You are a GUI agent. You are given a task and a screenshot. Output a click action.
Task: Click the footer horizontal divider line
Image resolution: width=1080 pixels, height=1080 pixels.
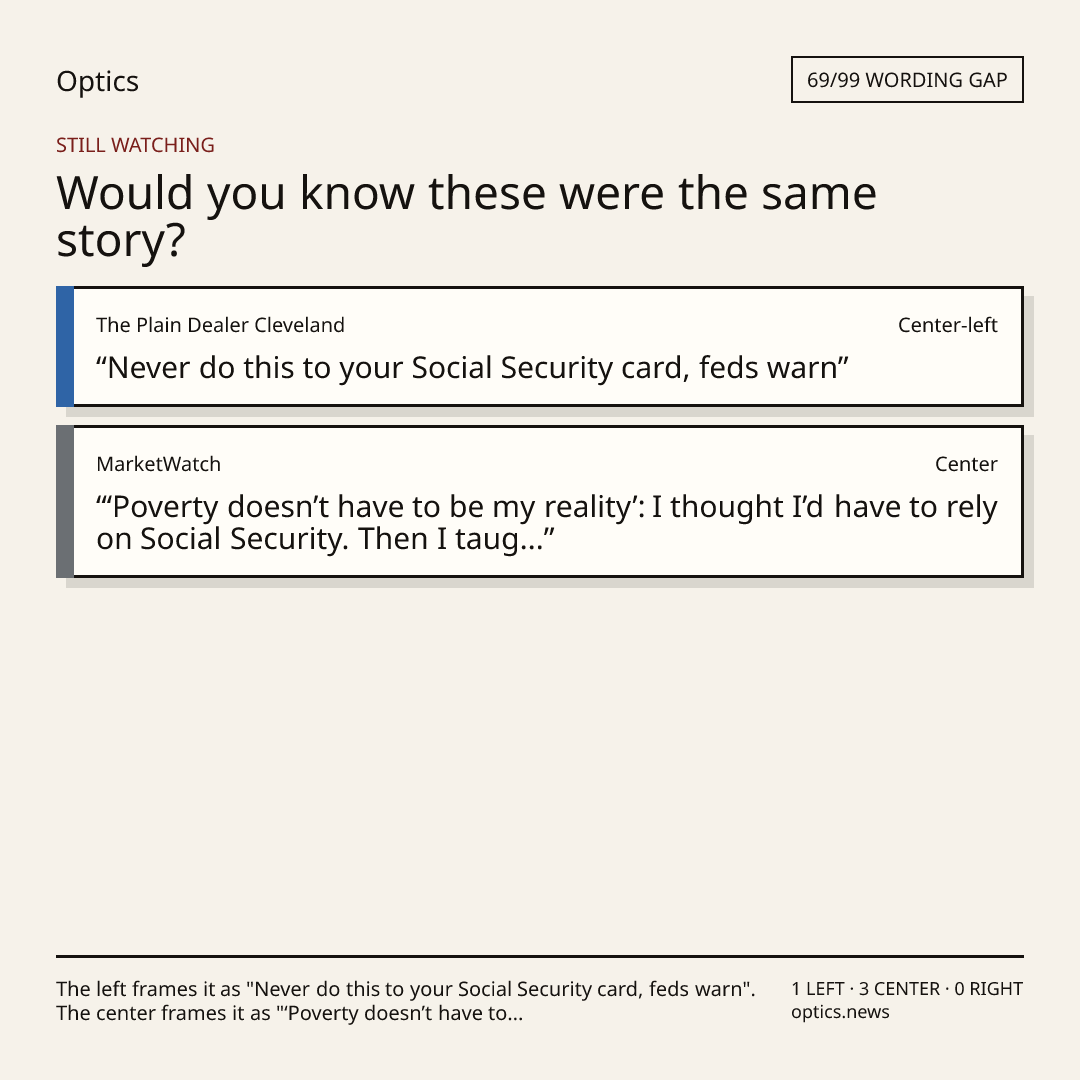tap(540, 956)
